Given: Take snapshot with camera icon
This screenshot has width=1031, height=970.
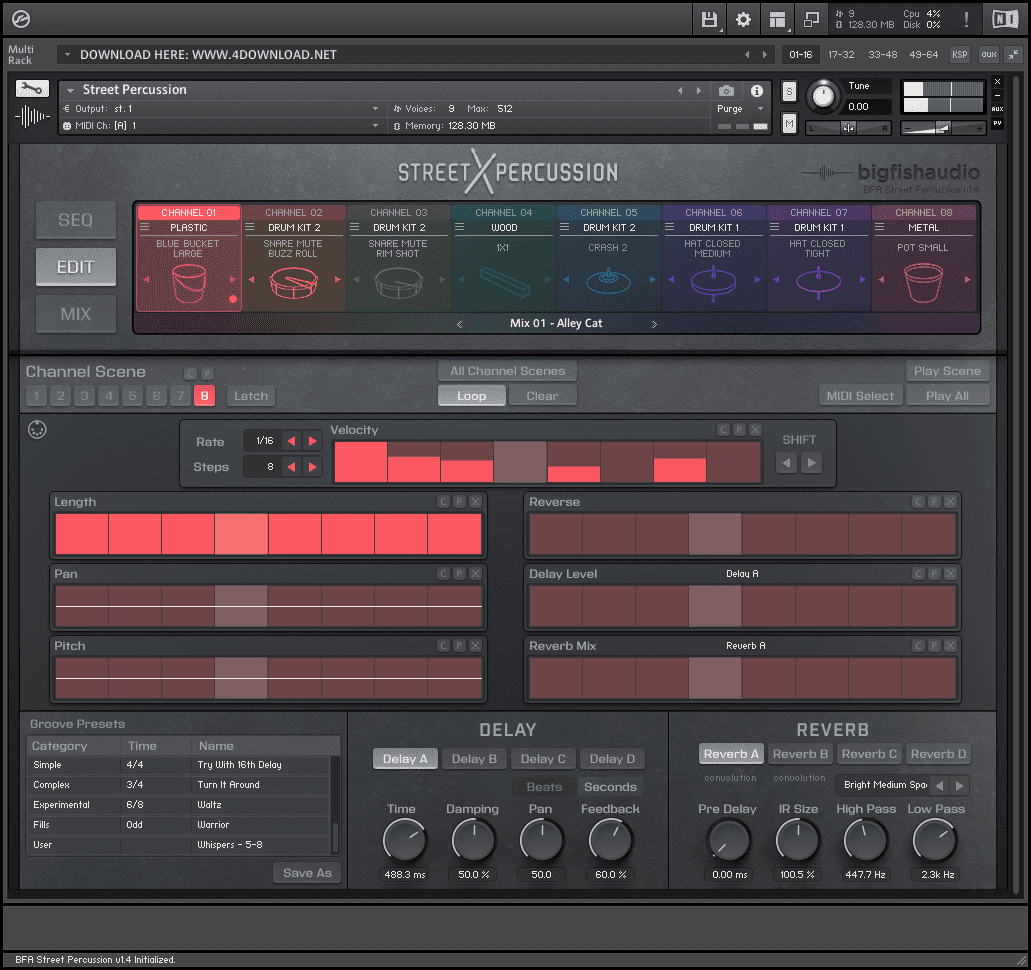Looking at the screenshot, I should pyautogui.click(x=726, y=91).
